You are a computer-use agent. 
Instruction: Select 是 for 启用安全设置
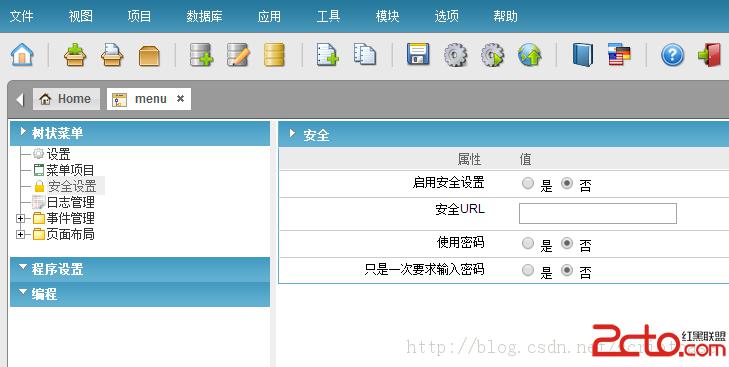click(528, 183)
